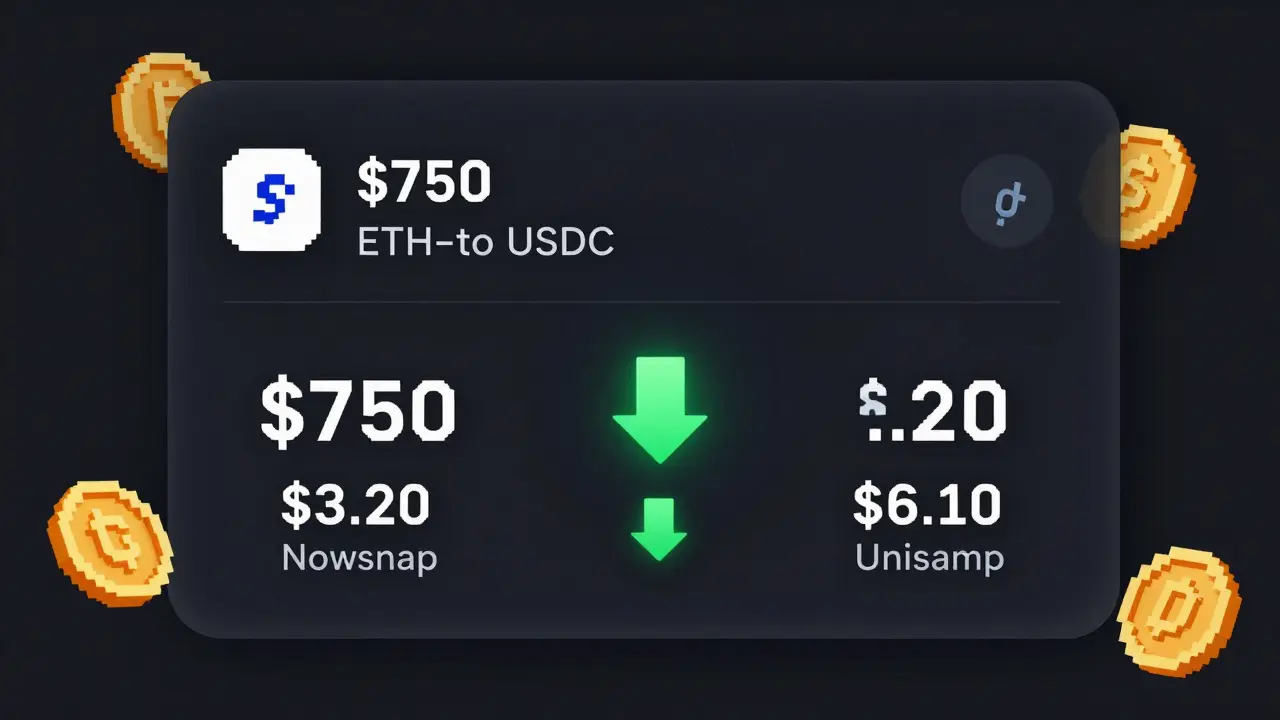Select the ETH-to USDC pair label

(485, 242)
